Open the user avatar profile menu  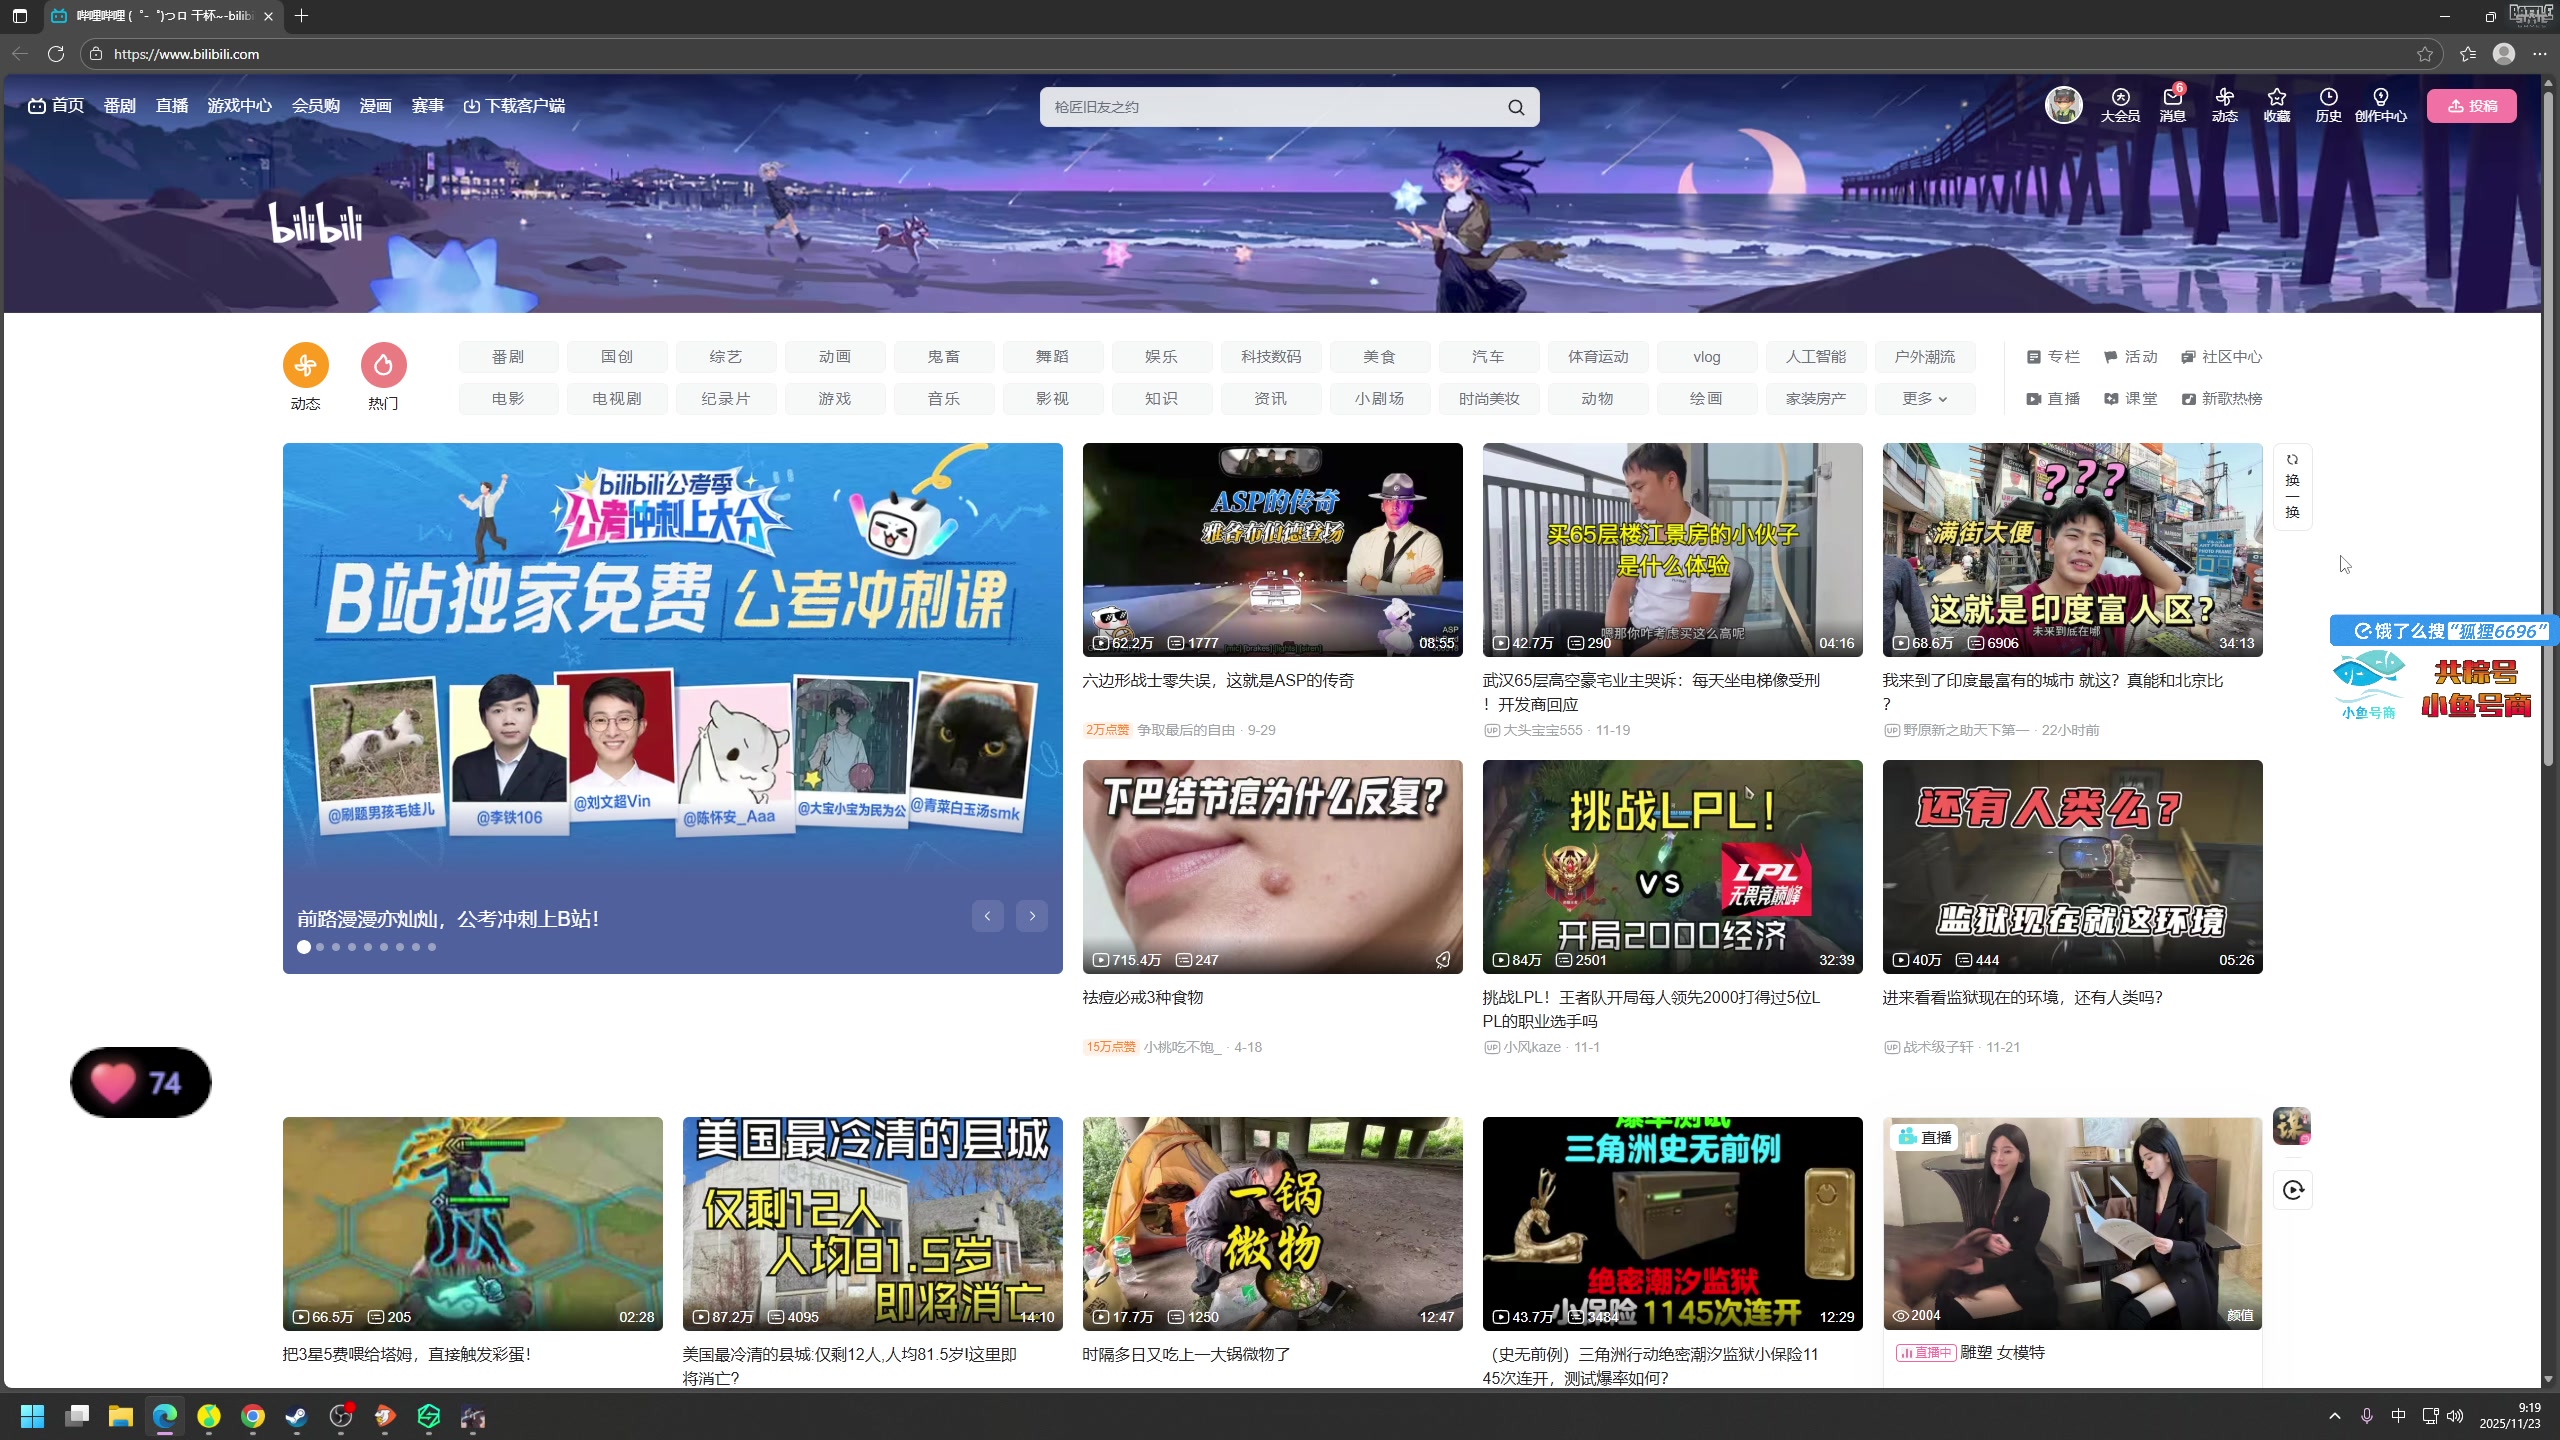(2064, 104)
